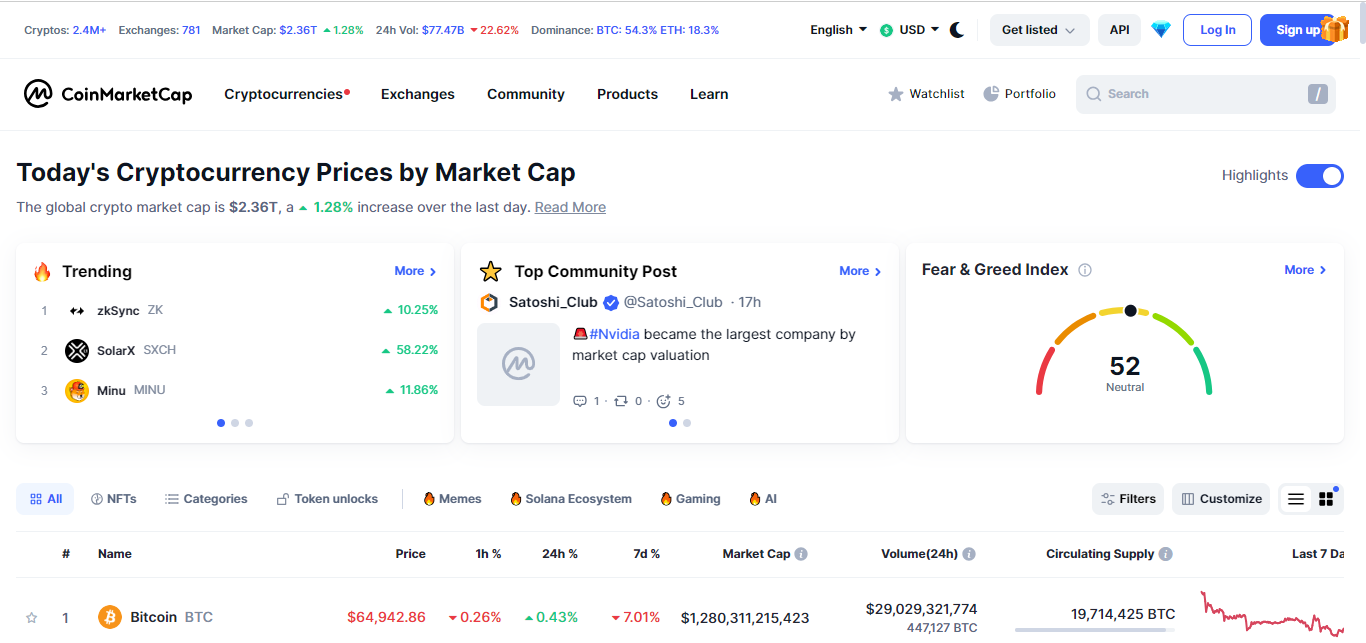Open the Gaming category
The width and height of the screenshot is (1366, 643).
[x=690, y=499]
